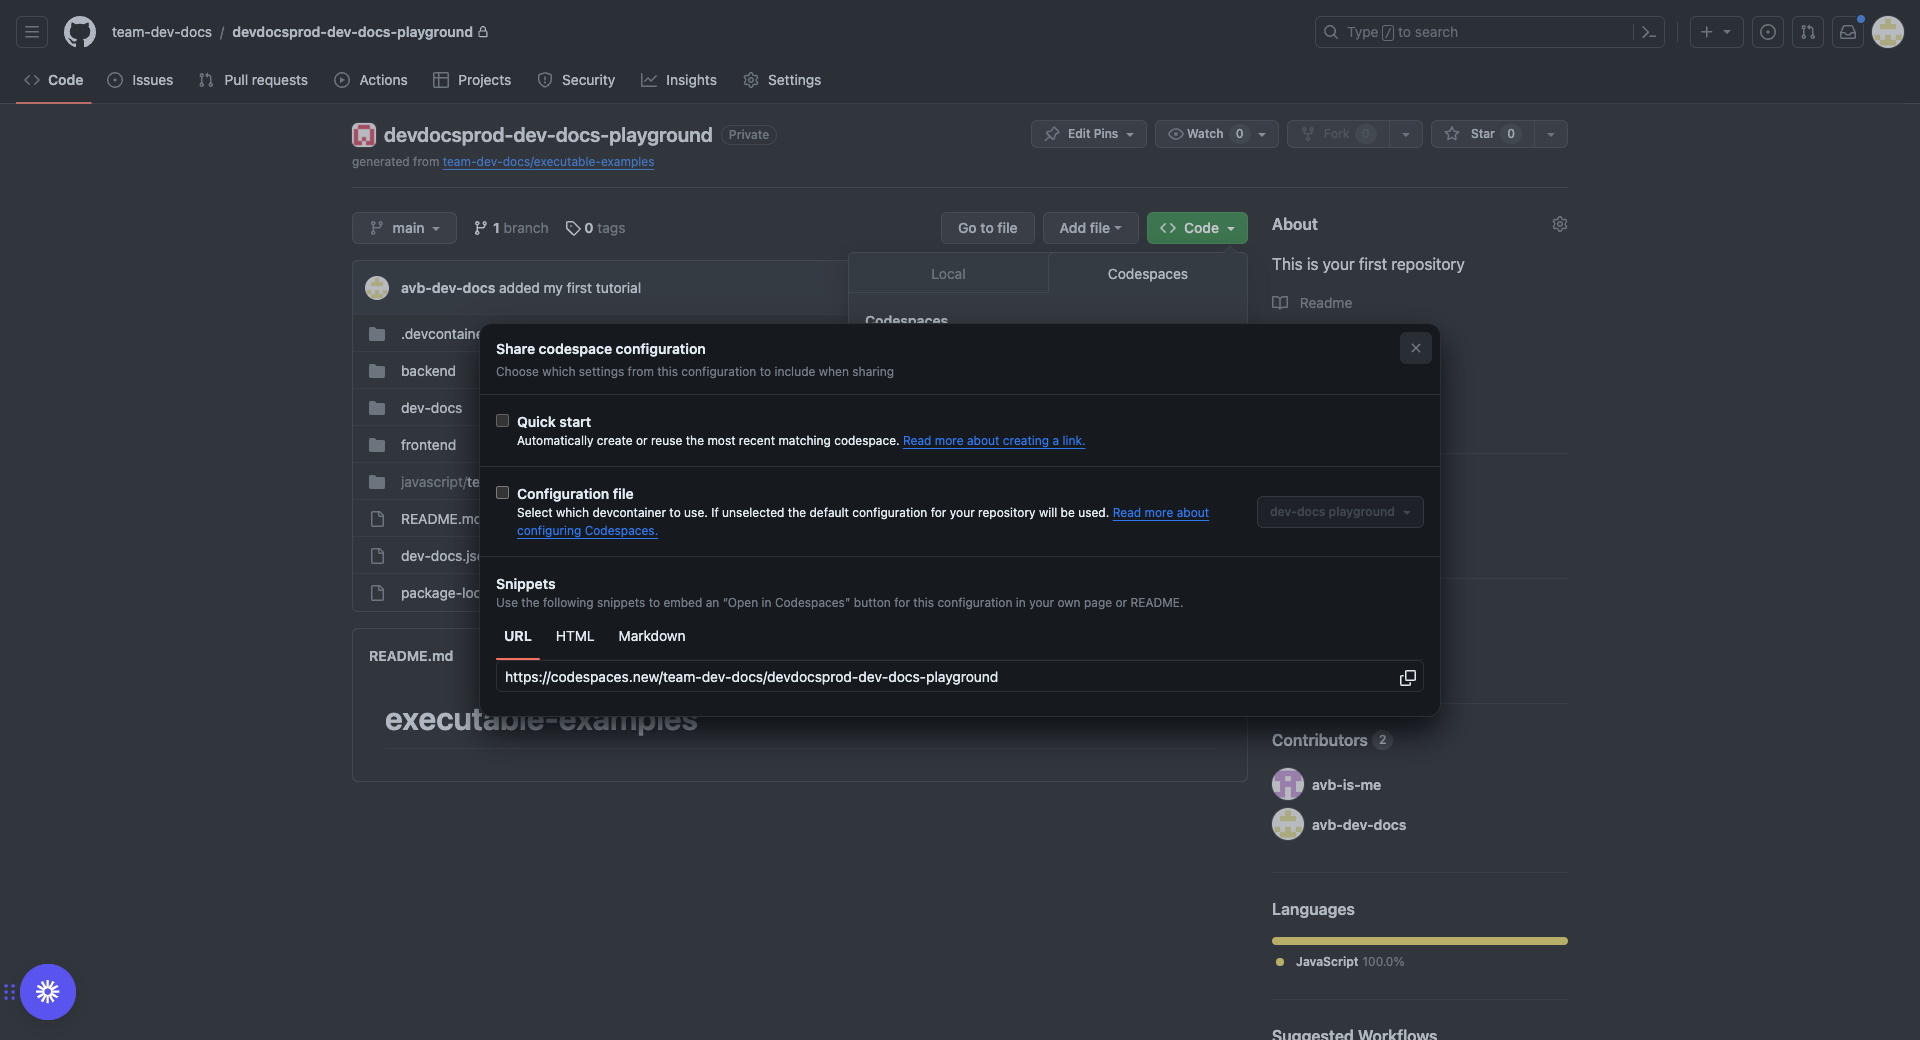Screen dimensions: 1920x1040
Task: Enable the Quick start checkbox
Action: (x=503, y=421)
